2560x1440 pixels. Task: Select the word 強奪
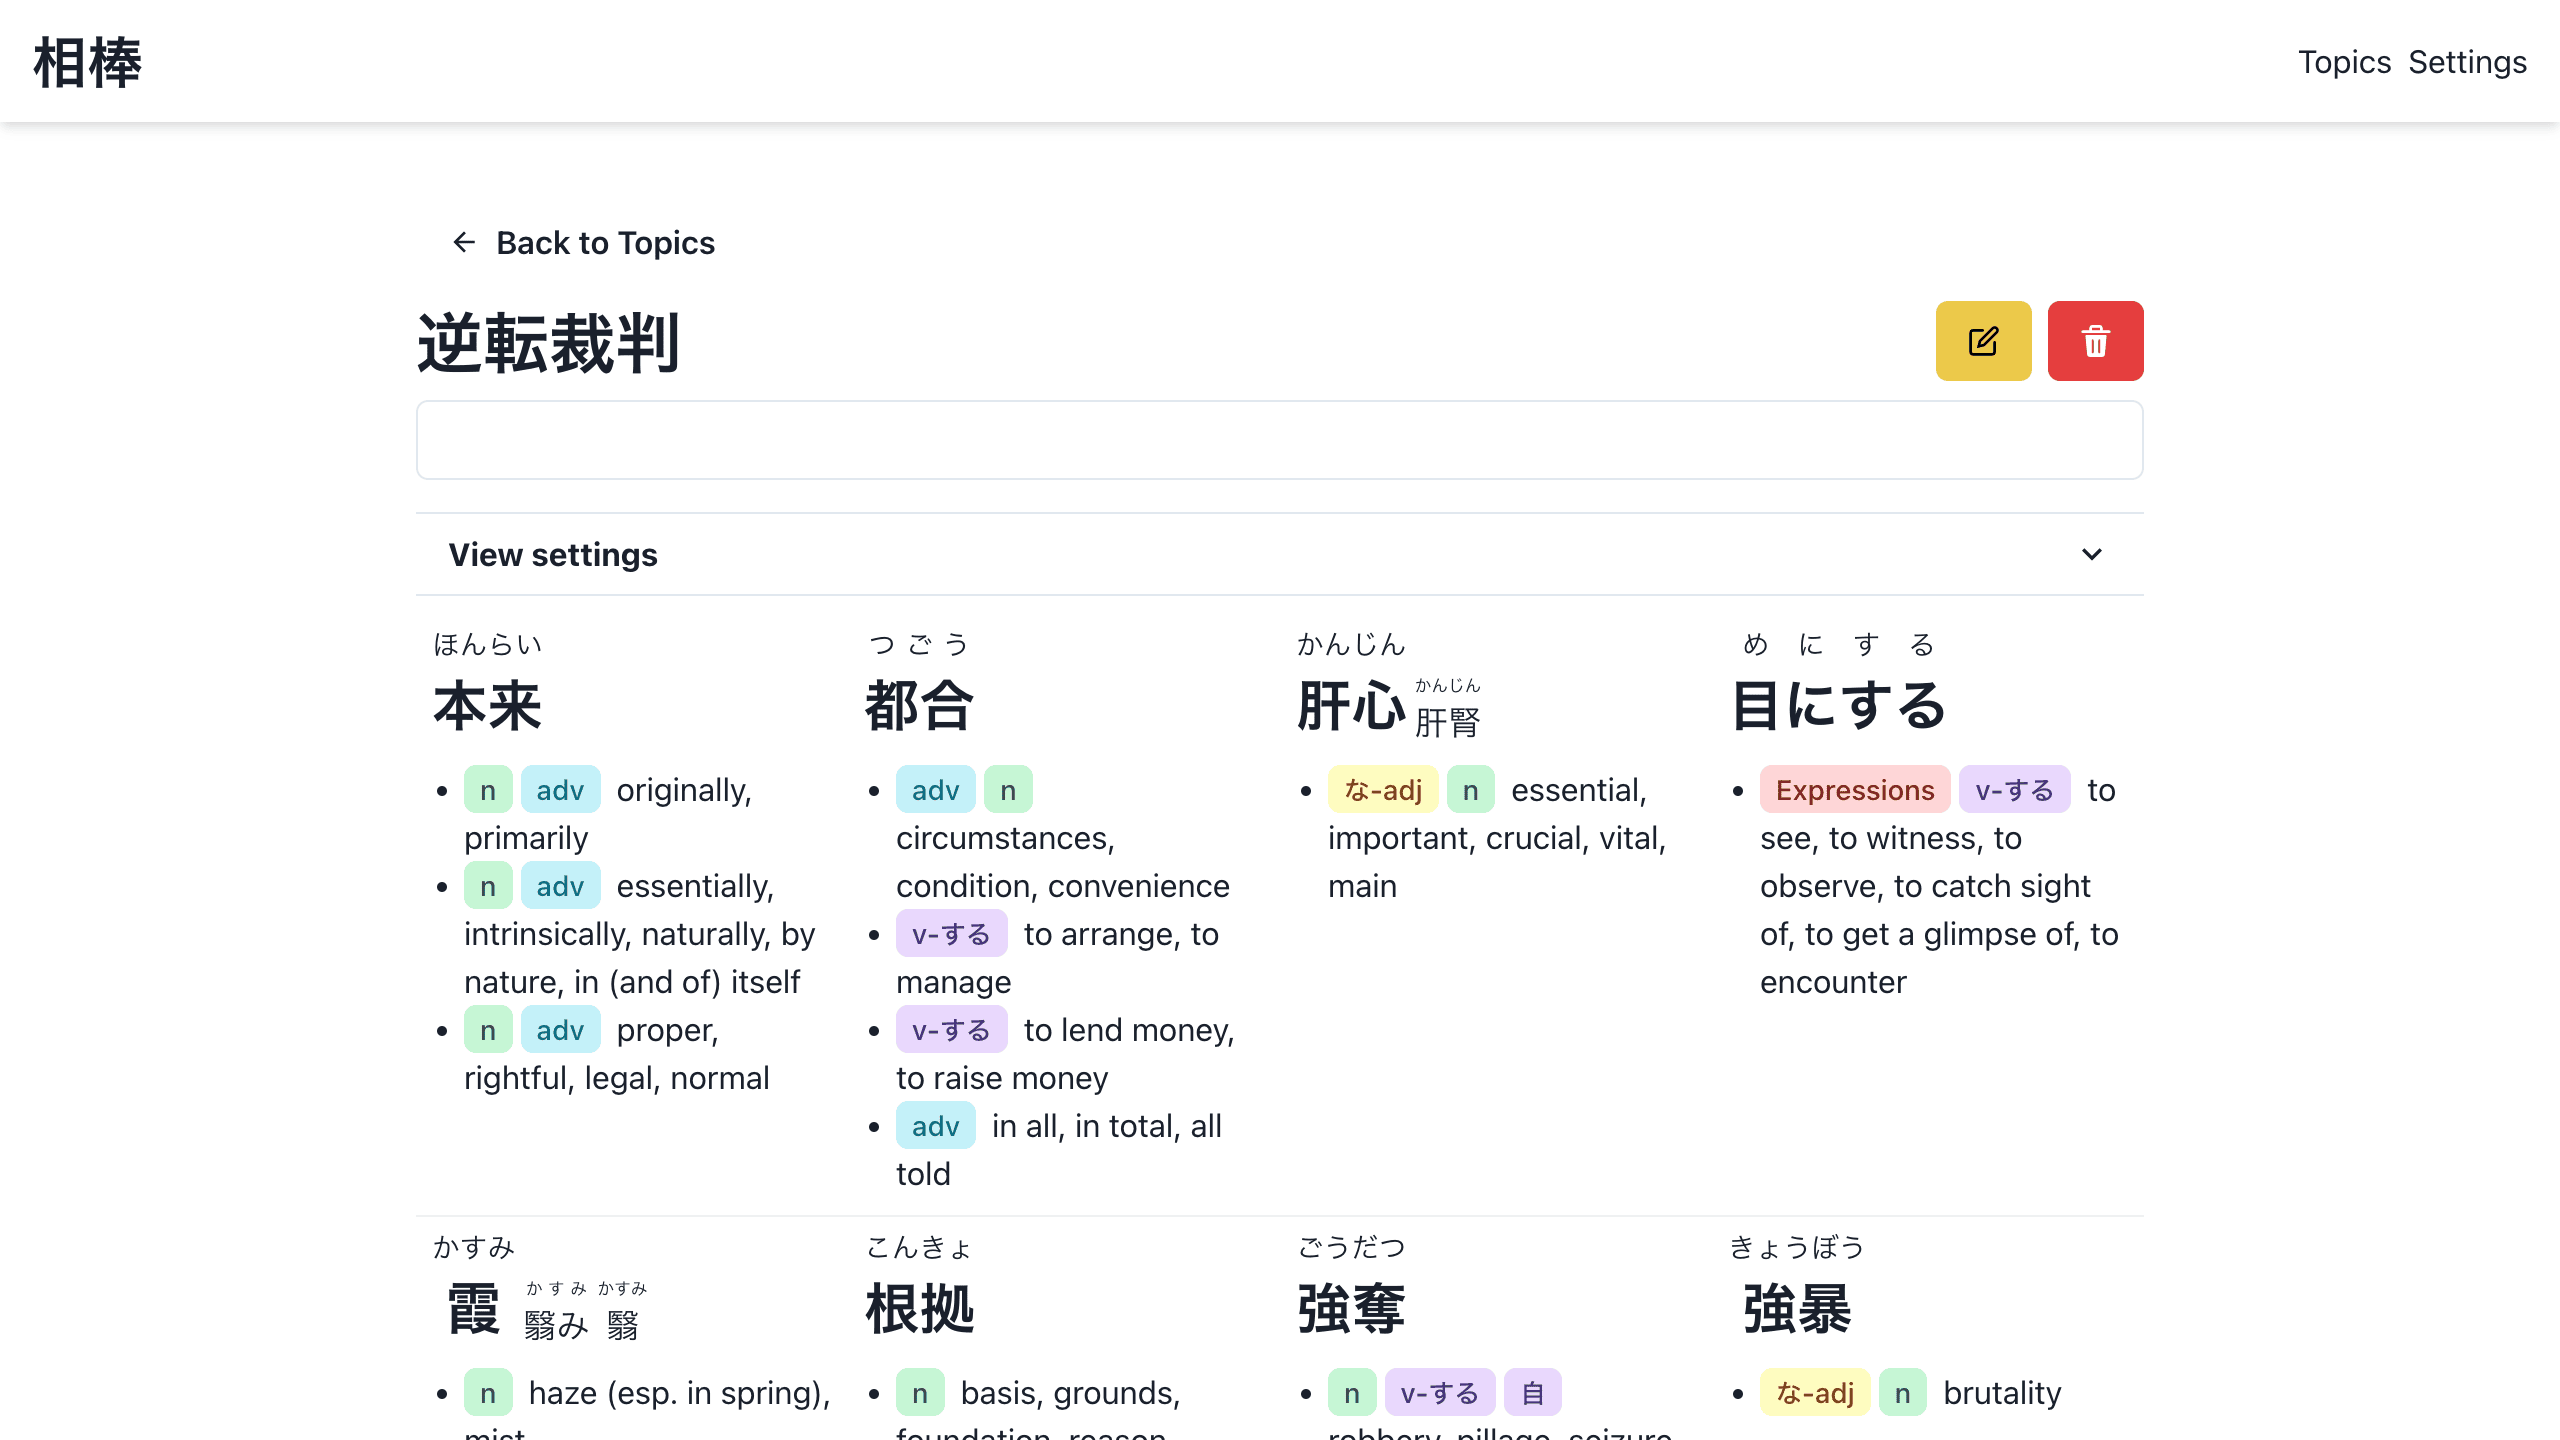click(1351, 1309)
